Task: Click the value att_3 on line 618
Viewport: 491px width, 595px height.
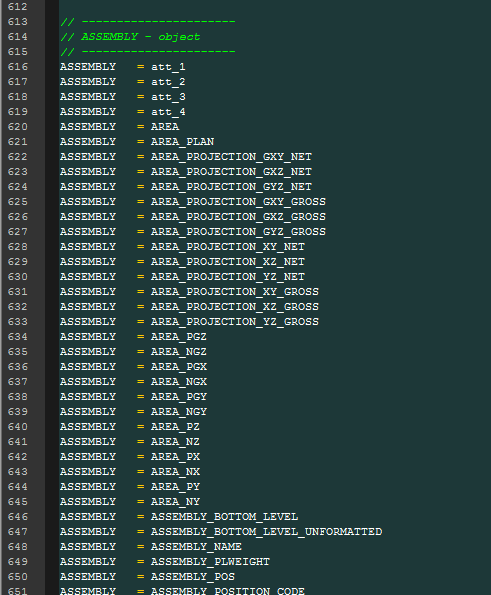Action: pyautogui.click(x=168, y=97)
